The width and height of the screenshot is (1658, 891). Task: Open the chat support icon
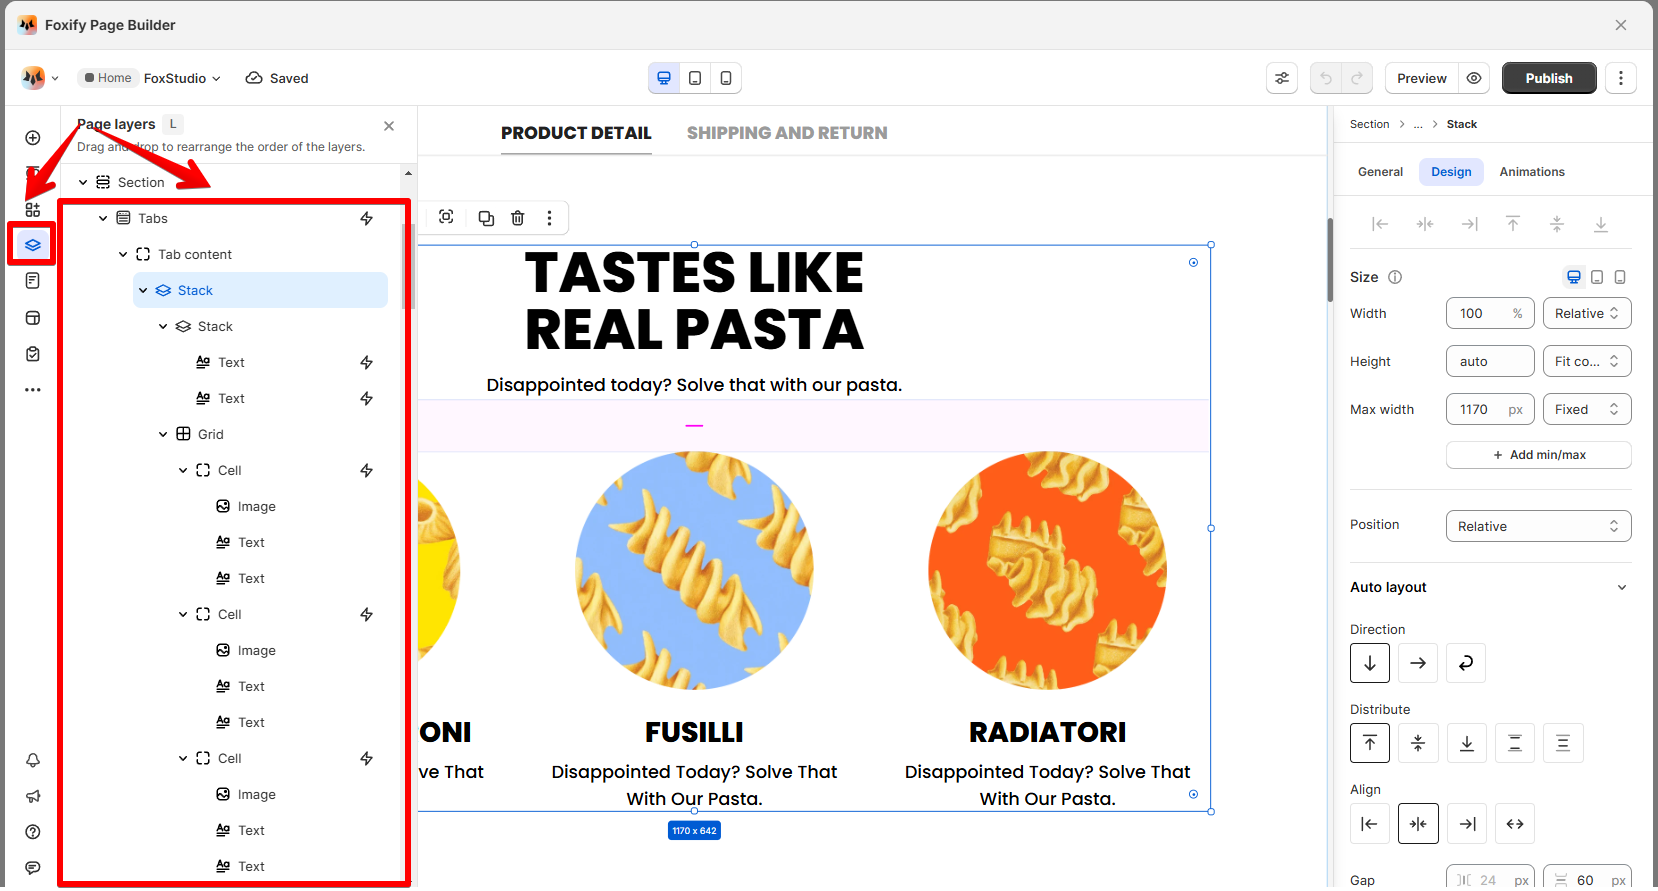[33, 868]
